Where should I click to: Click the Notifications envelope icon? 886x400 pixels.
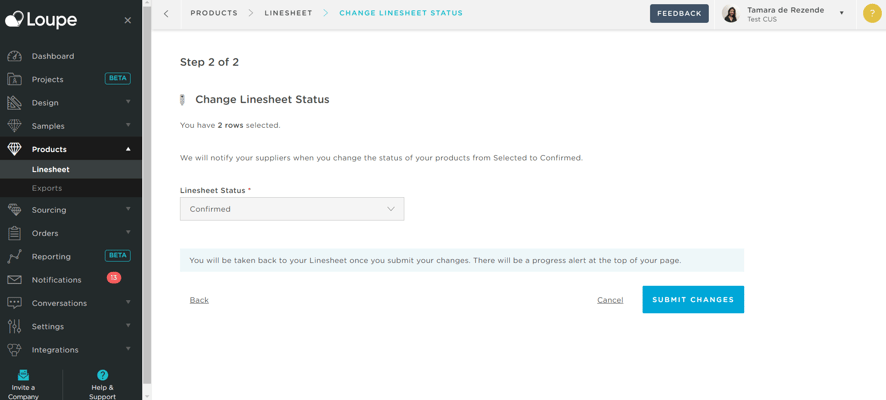pos(14,280)
